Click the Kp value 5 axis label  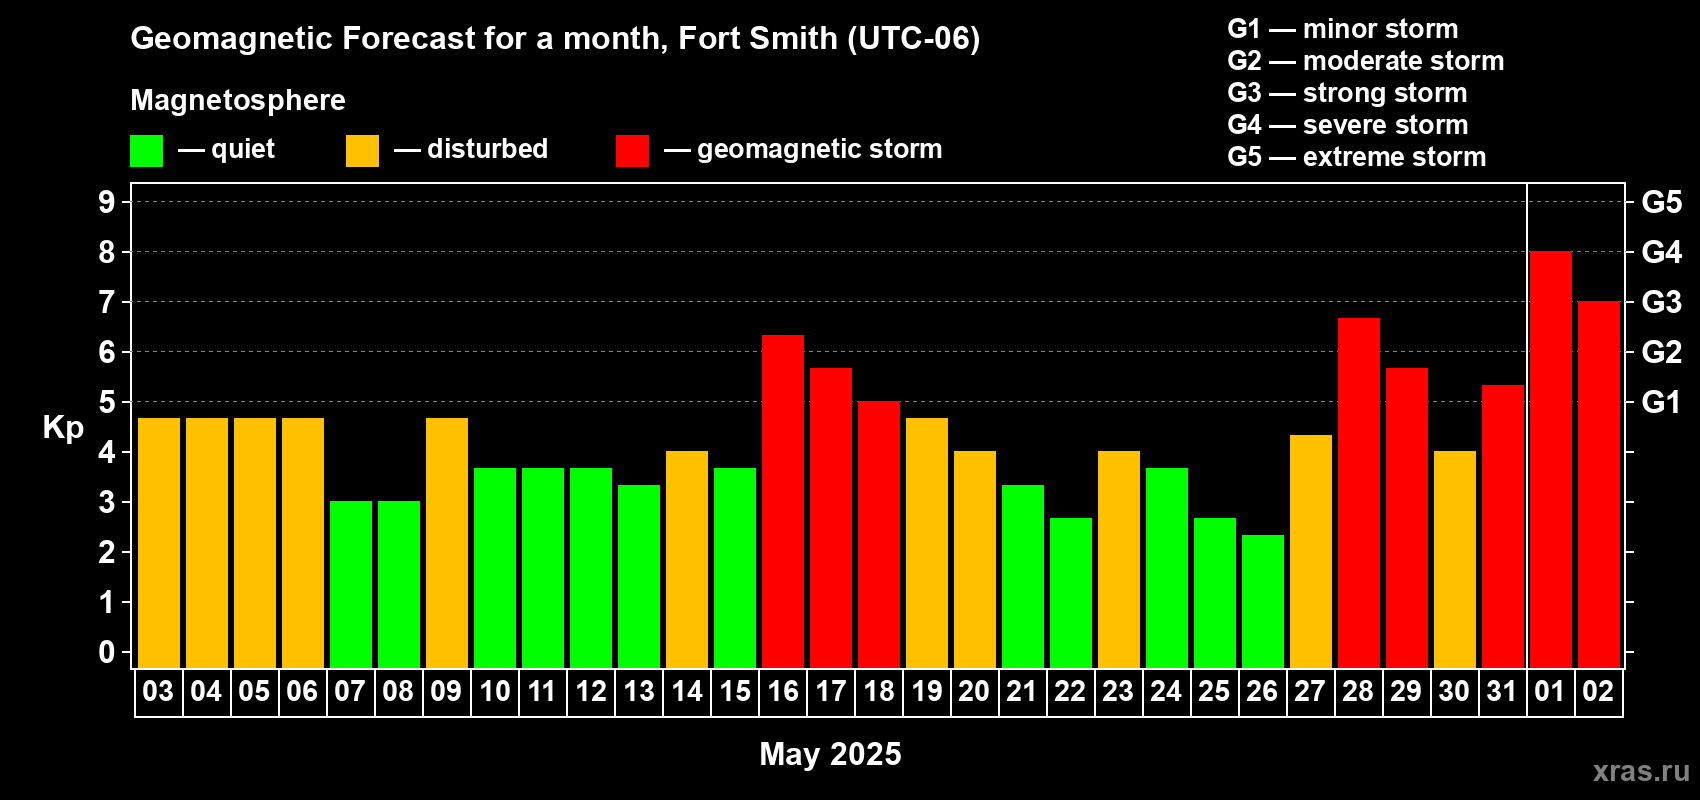pos(107,402)
